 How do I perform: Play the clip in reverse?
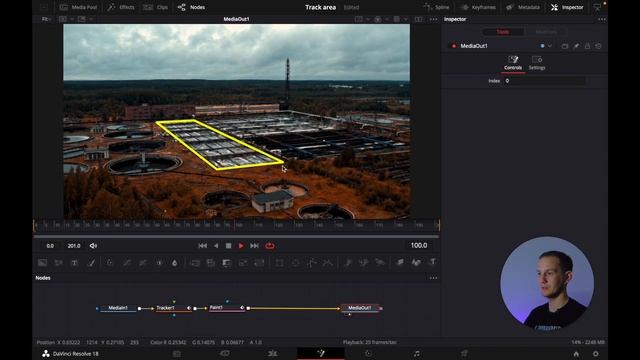[x=216, y=246]
